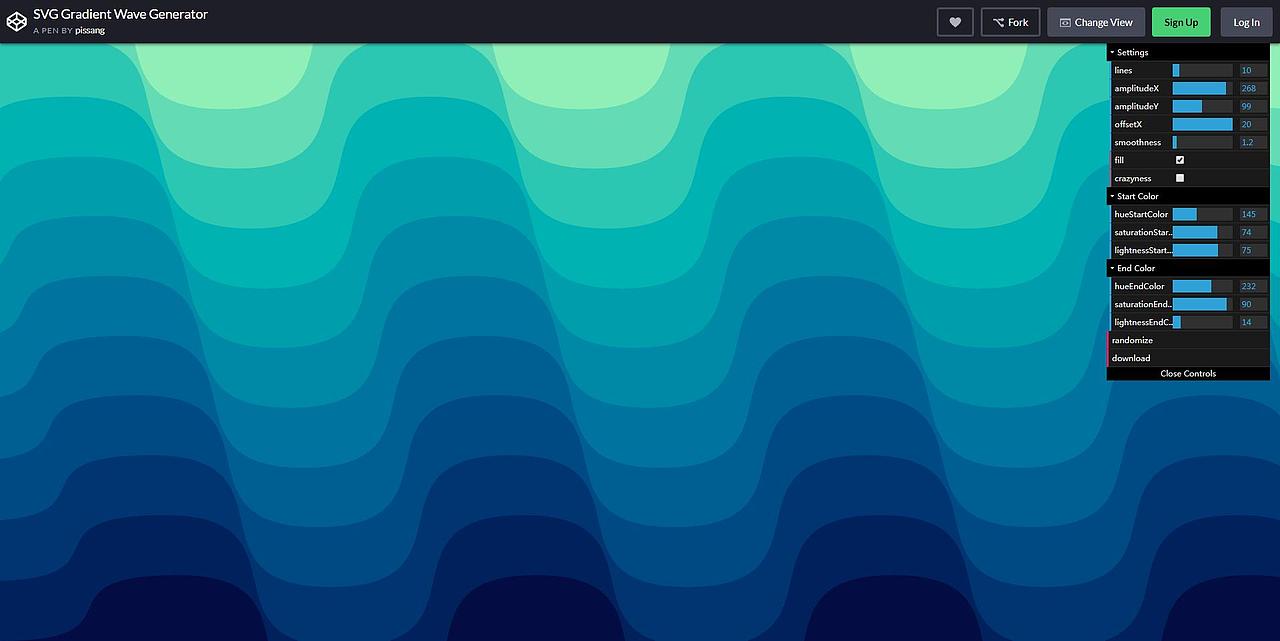Click the heart icon to love this pen
Image resolution: width=1280 pixels, height=641 pixels.
pyautogui.click(x=954, y=21)
